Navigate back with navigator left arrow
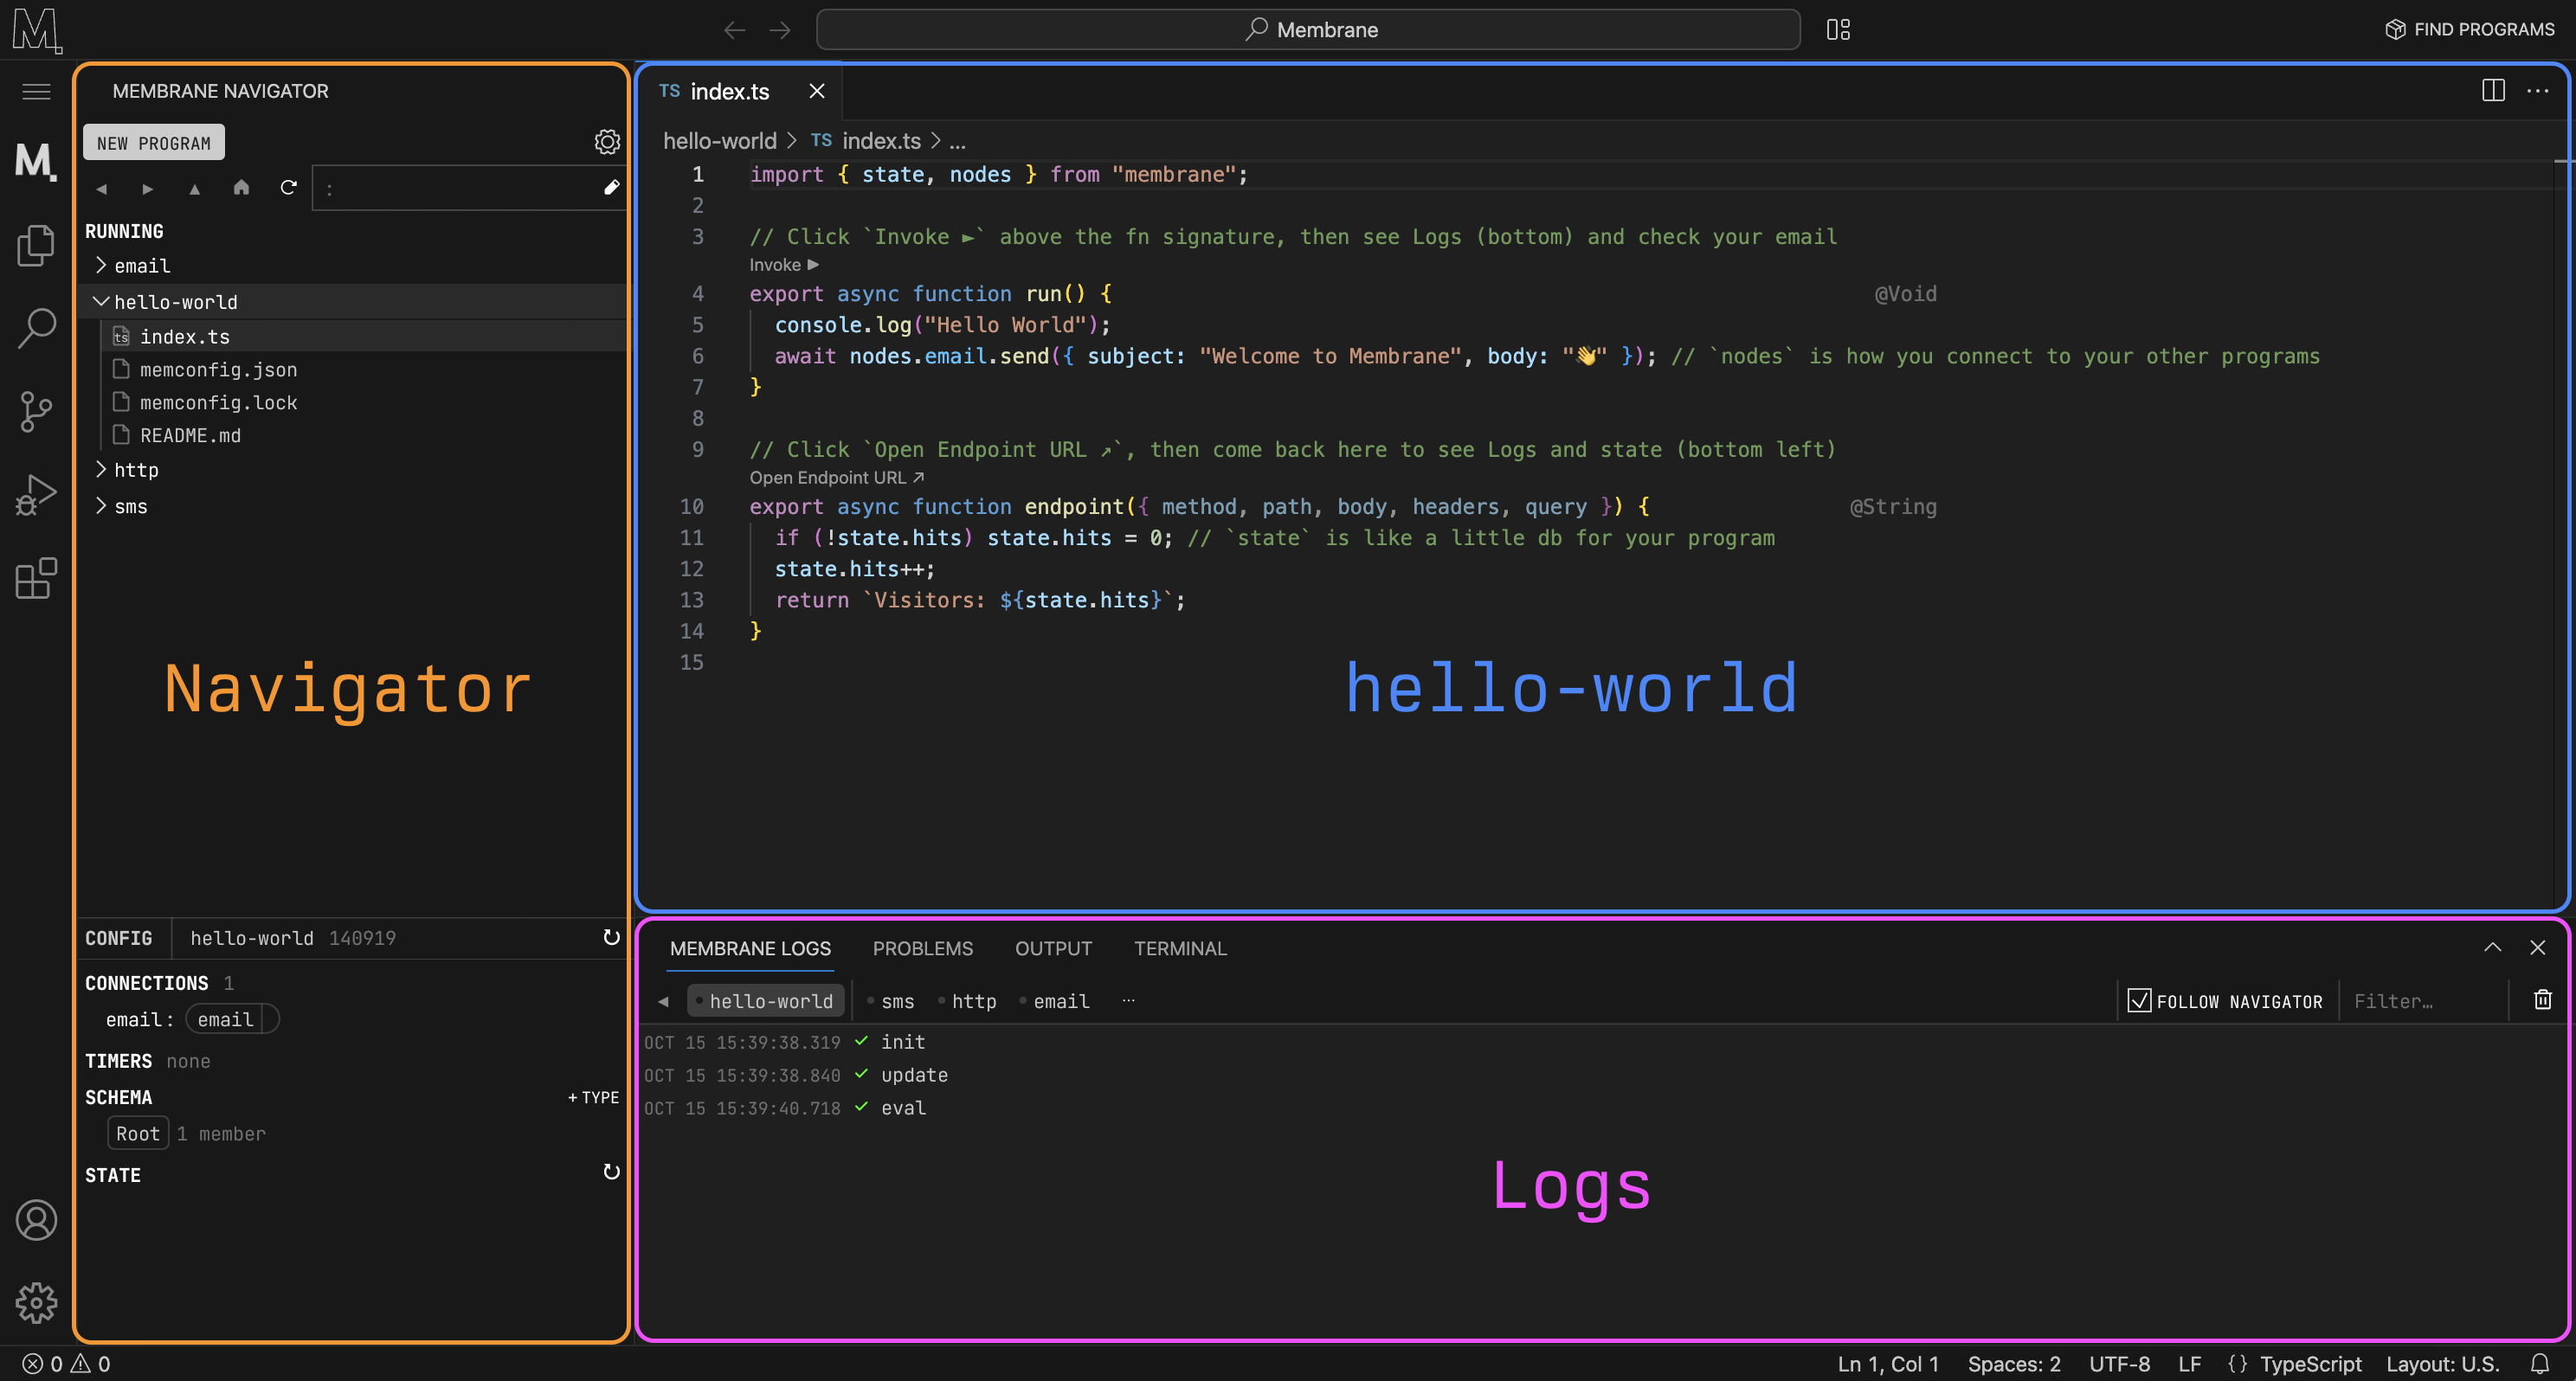The width and height of the screenshot is (2576, 1381). (101, 188)
